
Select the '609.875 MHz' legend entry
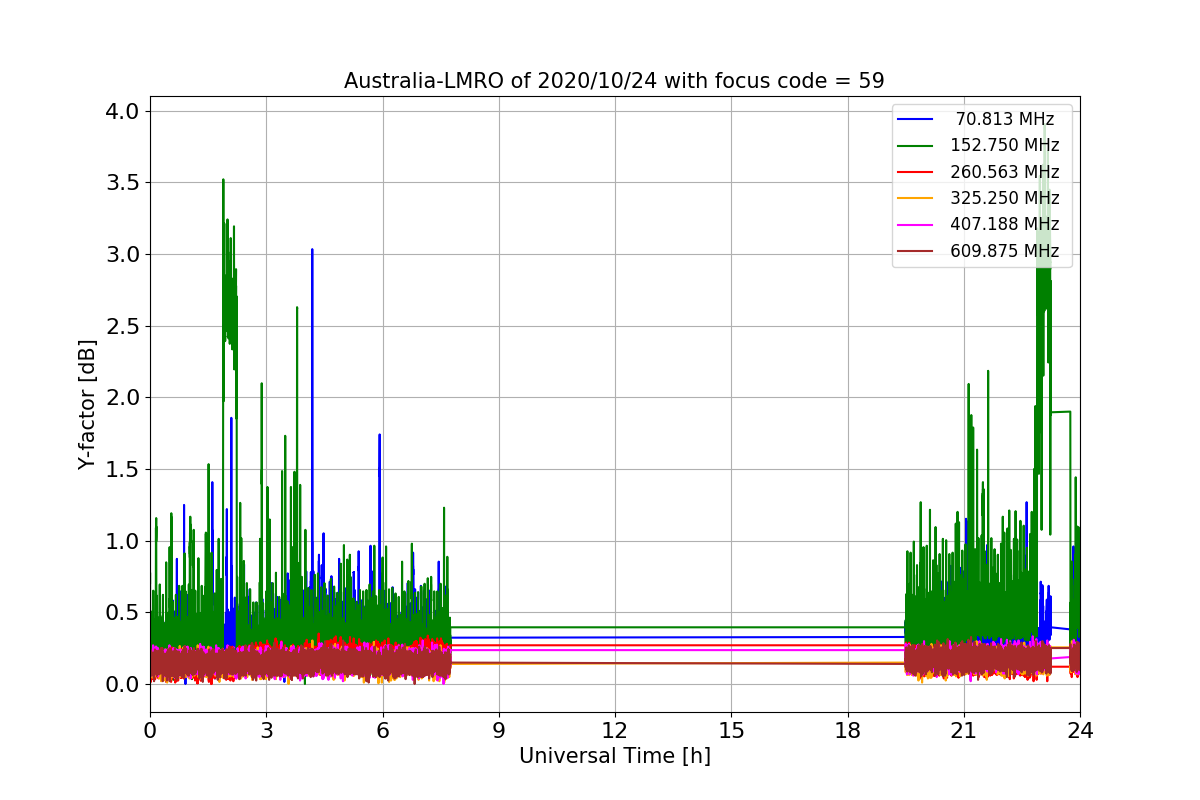pos(1005,251)
